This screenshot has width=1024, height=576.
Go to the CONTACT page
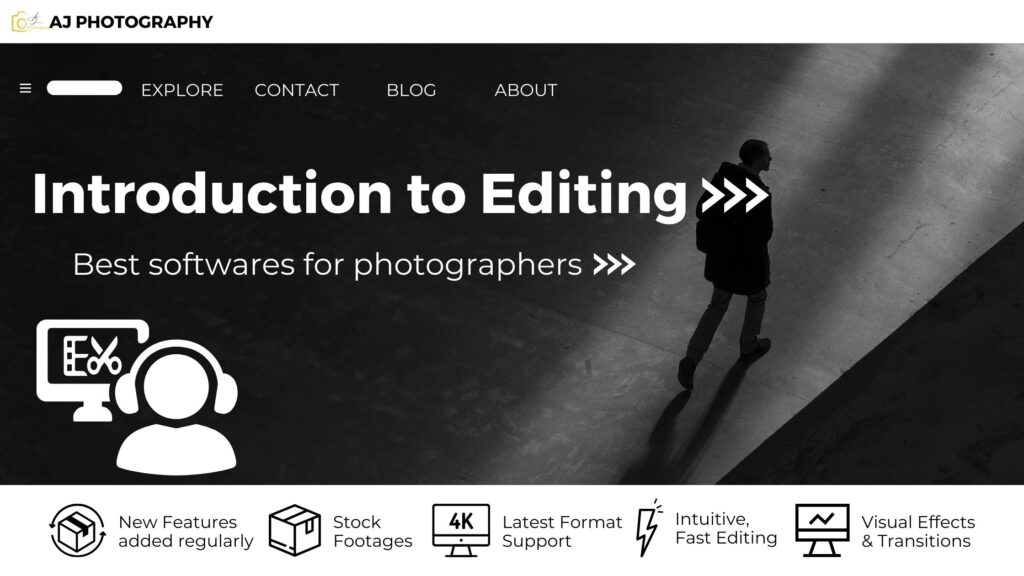pyautogui.click(x=296, y=90)
